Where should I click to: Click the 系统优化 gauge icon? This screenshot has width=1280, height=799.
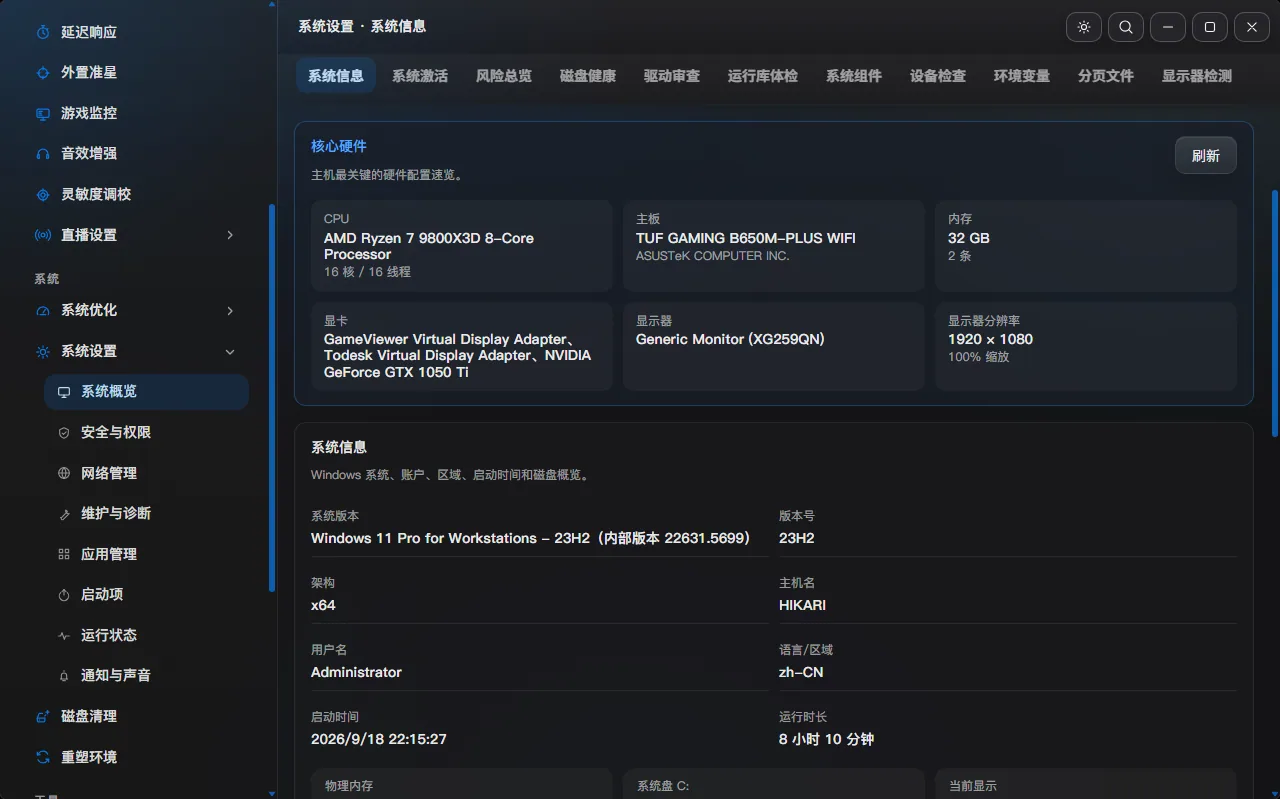43,311
